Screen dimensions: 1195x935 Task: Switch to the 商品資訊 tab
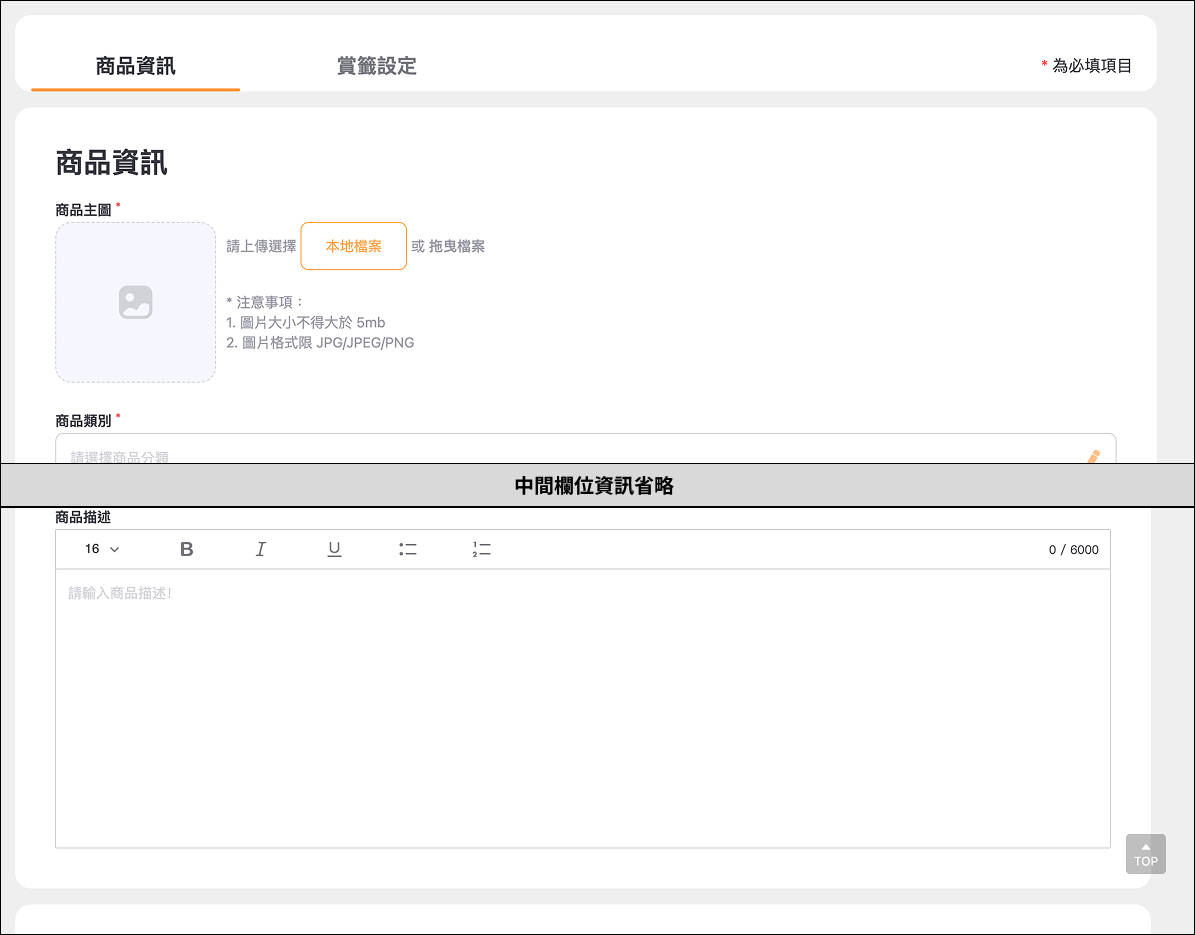[x=135, y=66]
